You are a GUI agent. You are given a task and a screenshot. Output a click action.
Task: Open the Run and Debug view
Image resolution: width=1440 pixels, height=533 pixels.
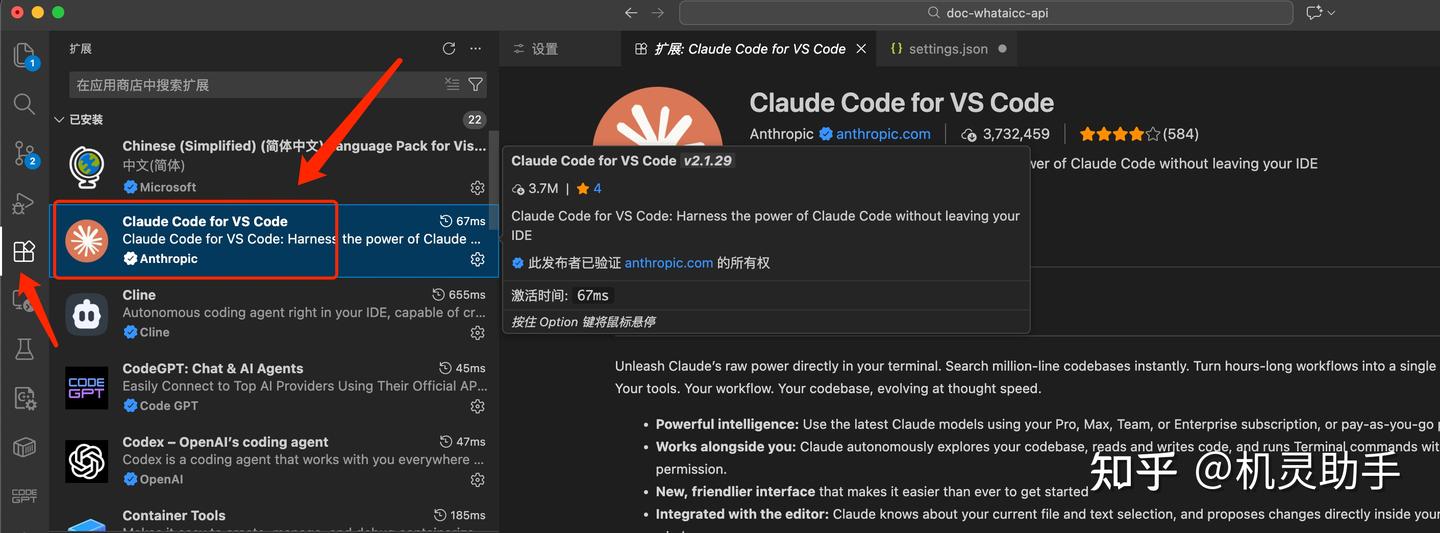pos(23,203)
